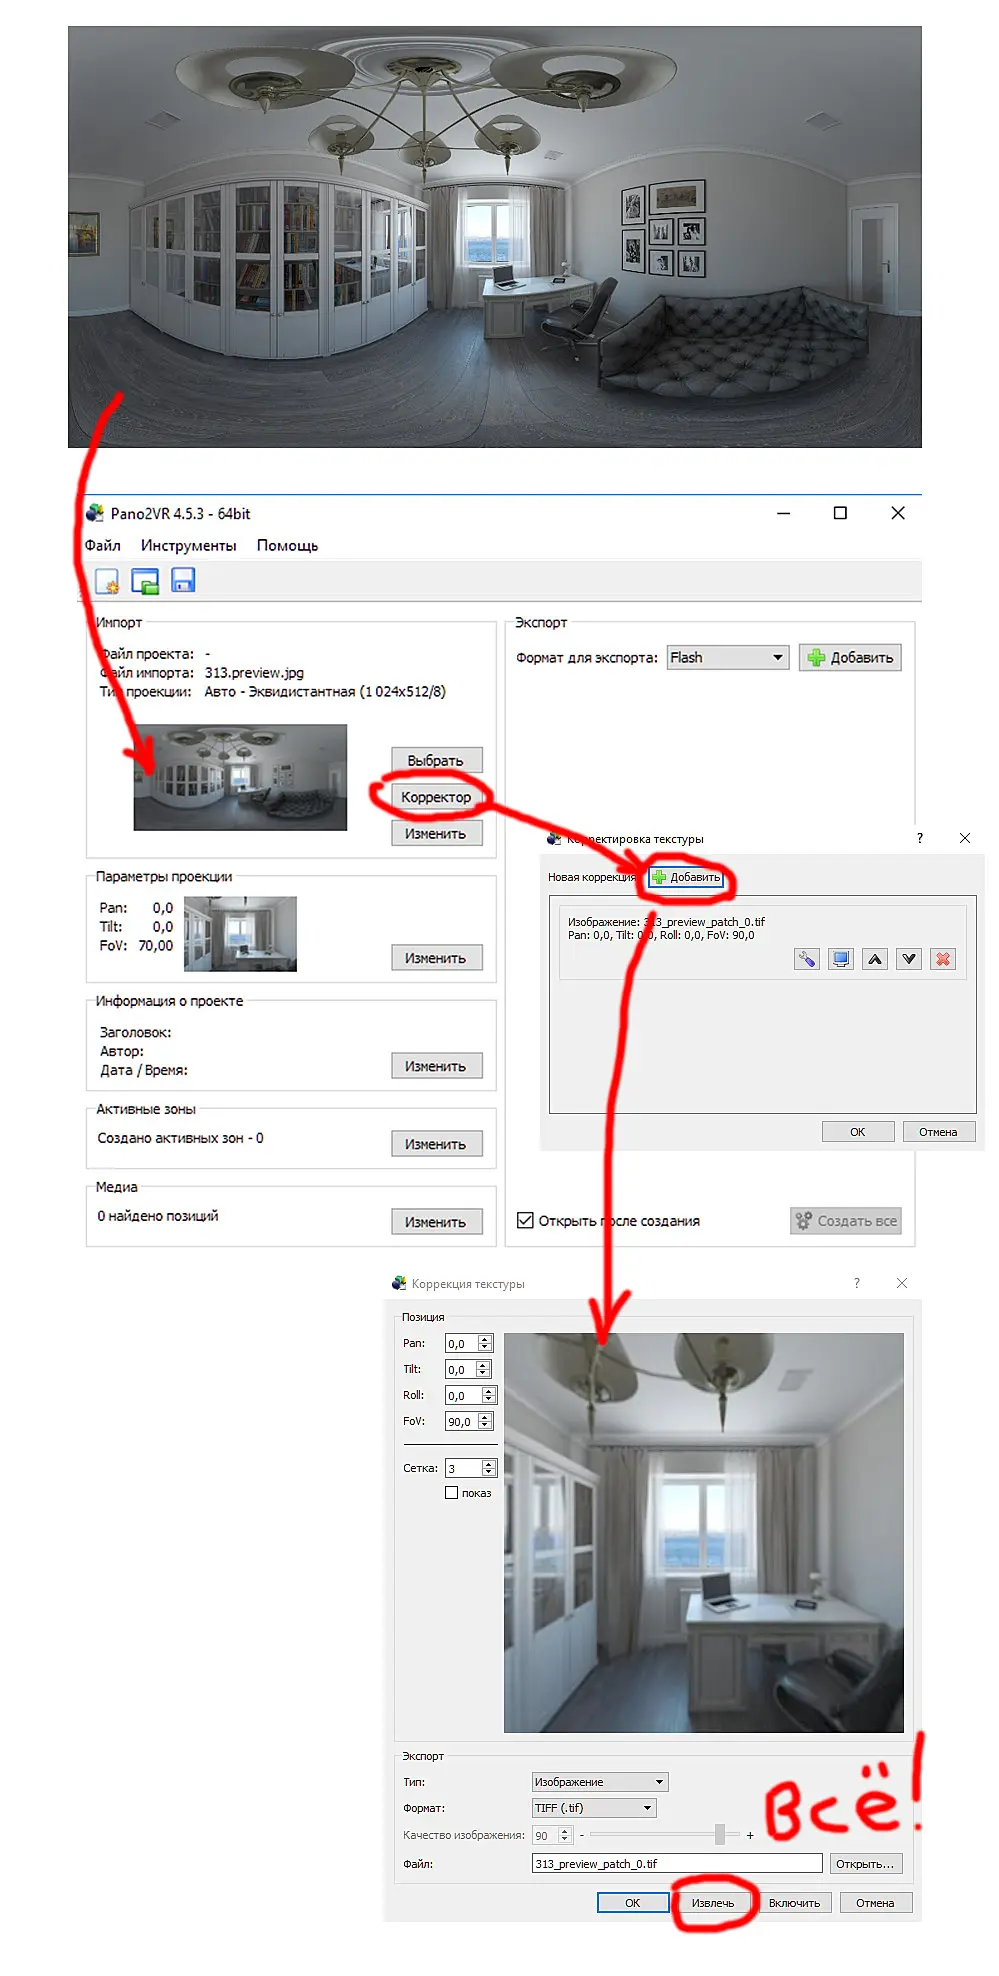Click the Tilt value stepper
Image resolution: width=999 pixels, height=1976 pixels.
[483, 1369]
